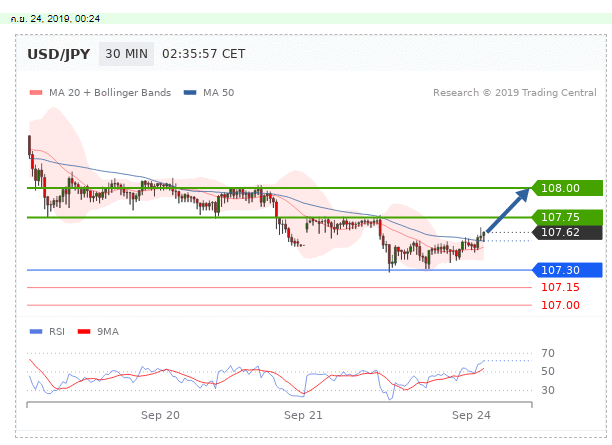Click the Sep 21 axis label
This screenshot has height=445, width=612.
[303, 415]
